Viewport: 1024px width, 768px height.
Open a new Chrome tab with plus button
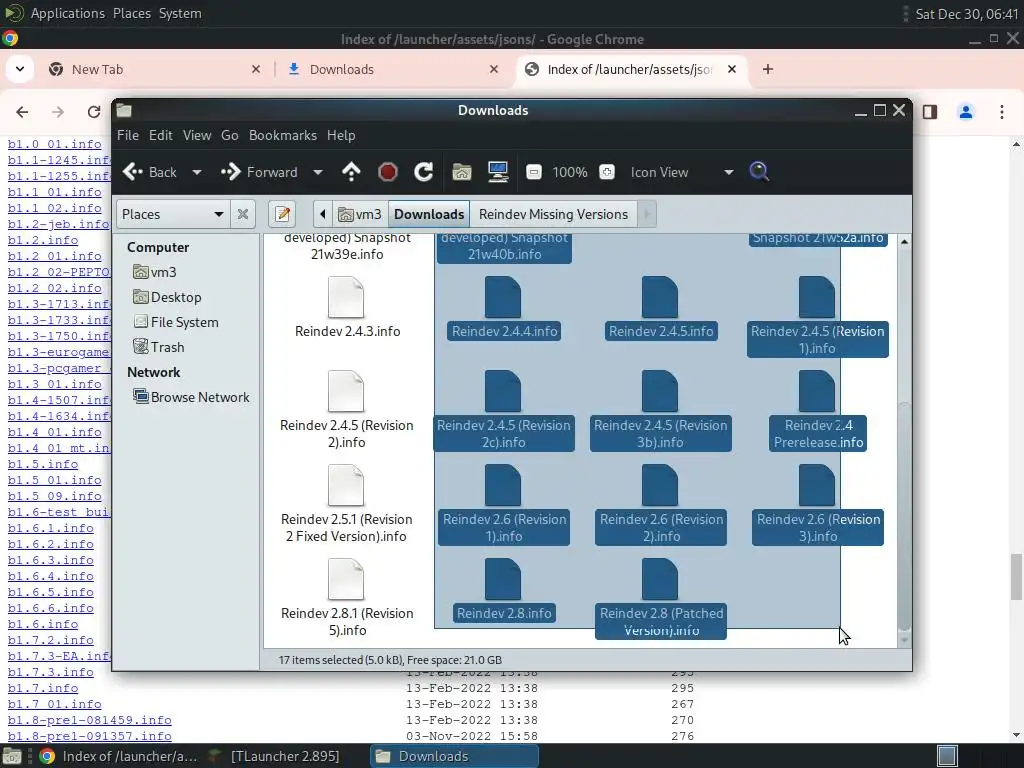pyautogui.click(x=768, y=69)
